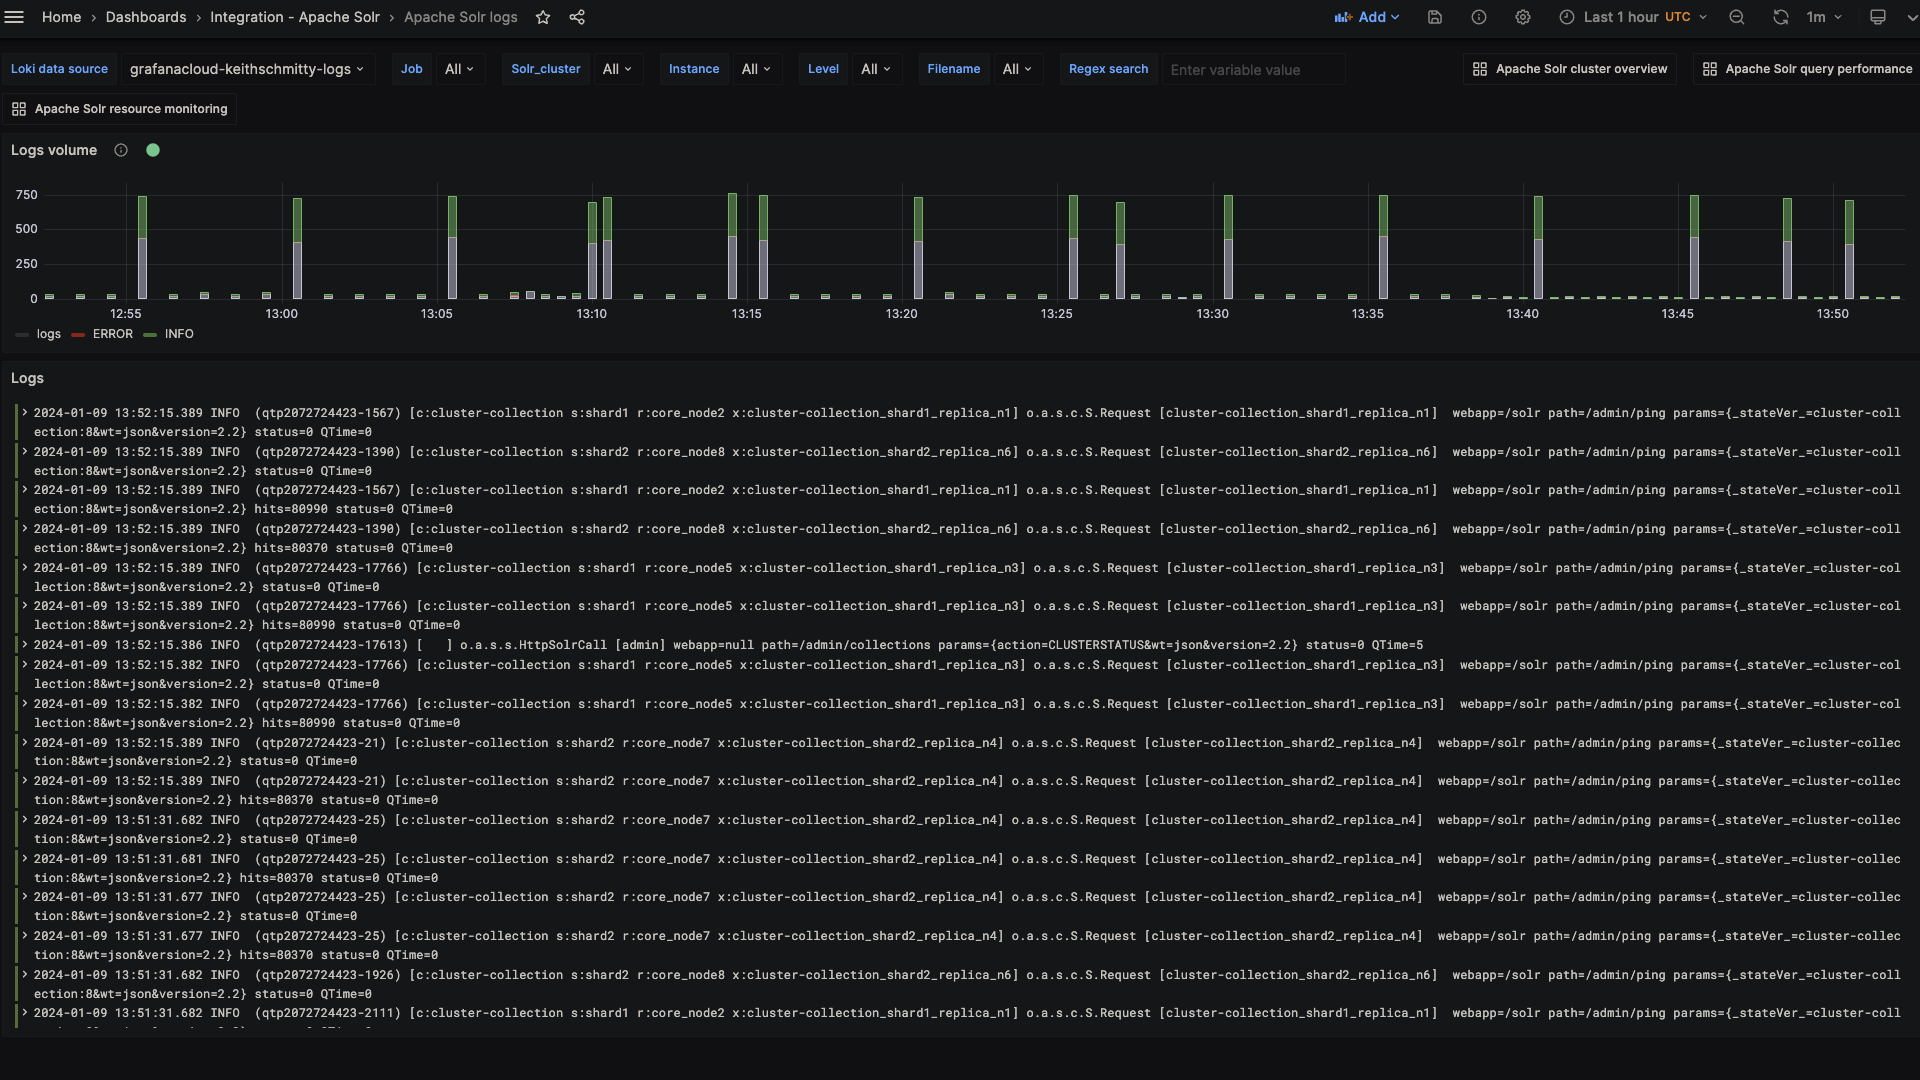Viewport: 1920px width, 1080px height.
Task: Open the hamburger navigation menu
Action: (14, 17)
